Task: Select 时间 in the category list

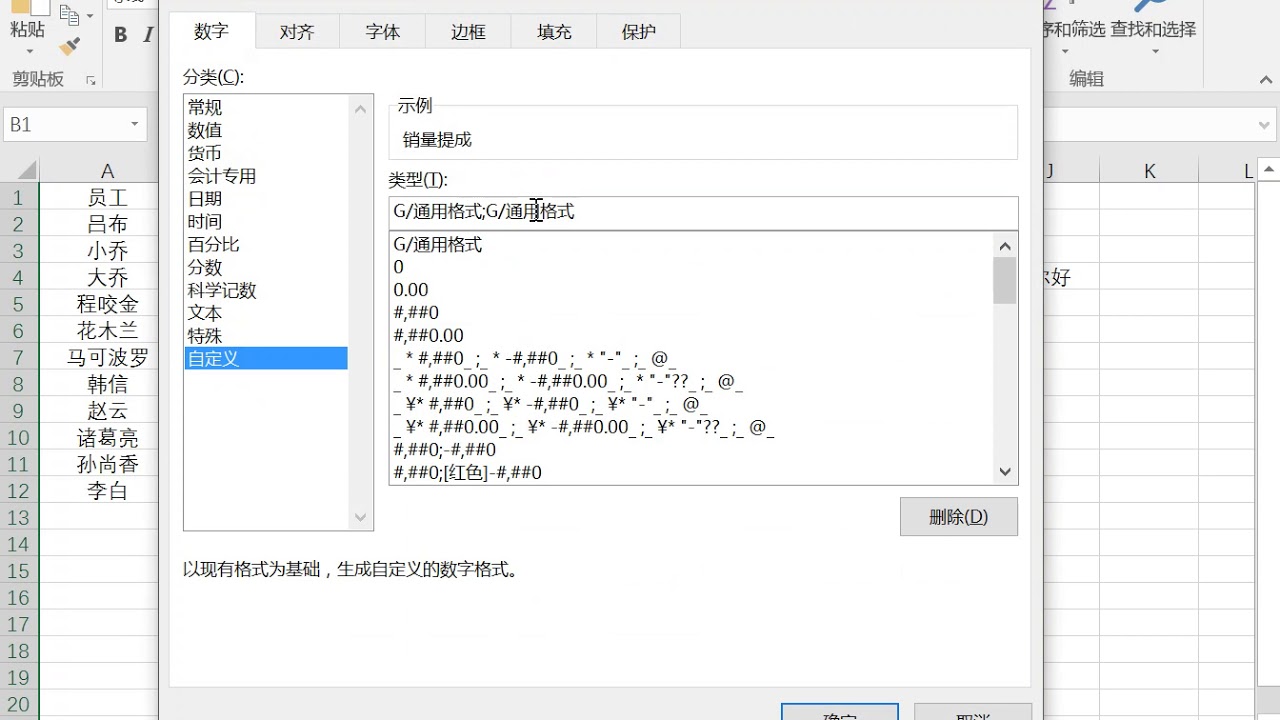Action: tap(265, 222)
